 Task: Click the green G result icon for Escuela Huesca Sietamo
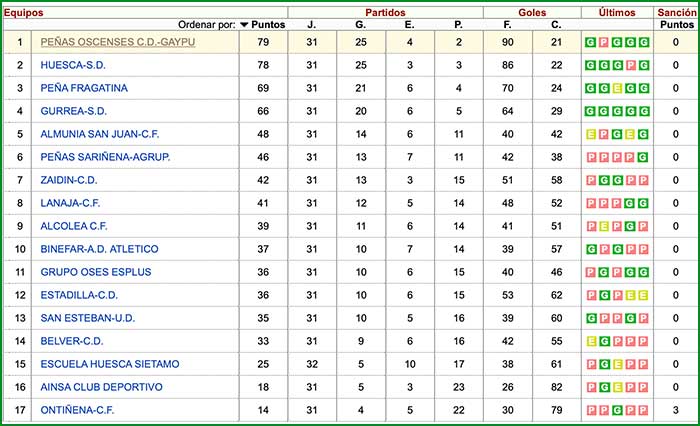coord(604,364)
